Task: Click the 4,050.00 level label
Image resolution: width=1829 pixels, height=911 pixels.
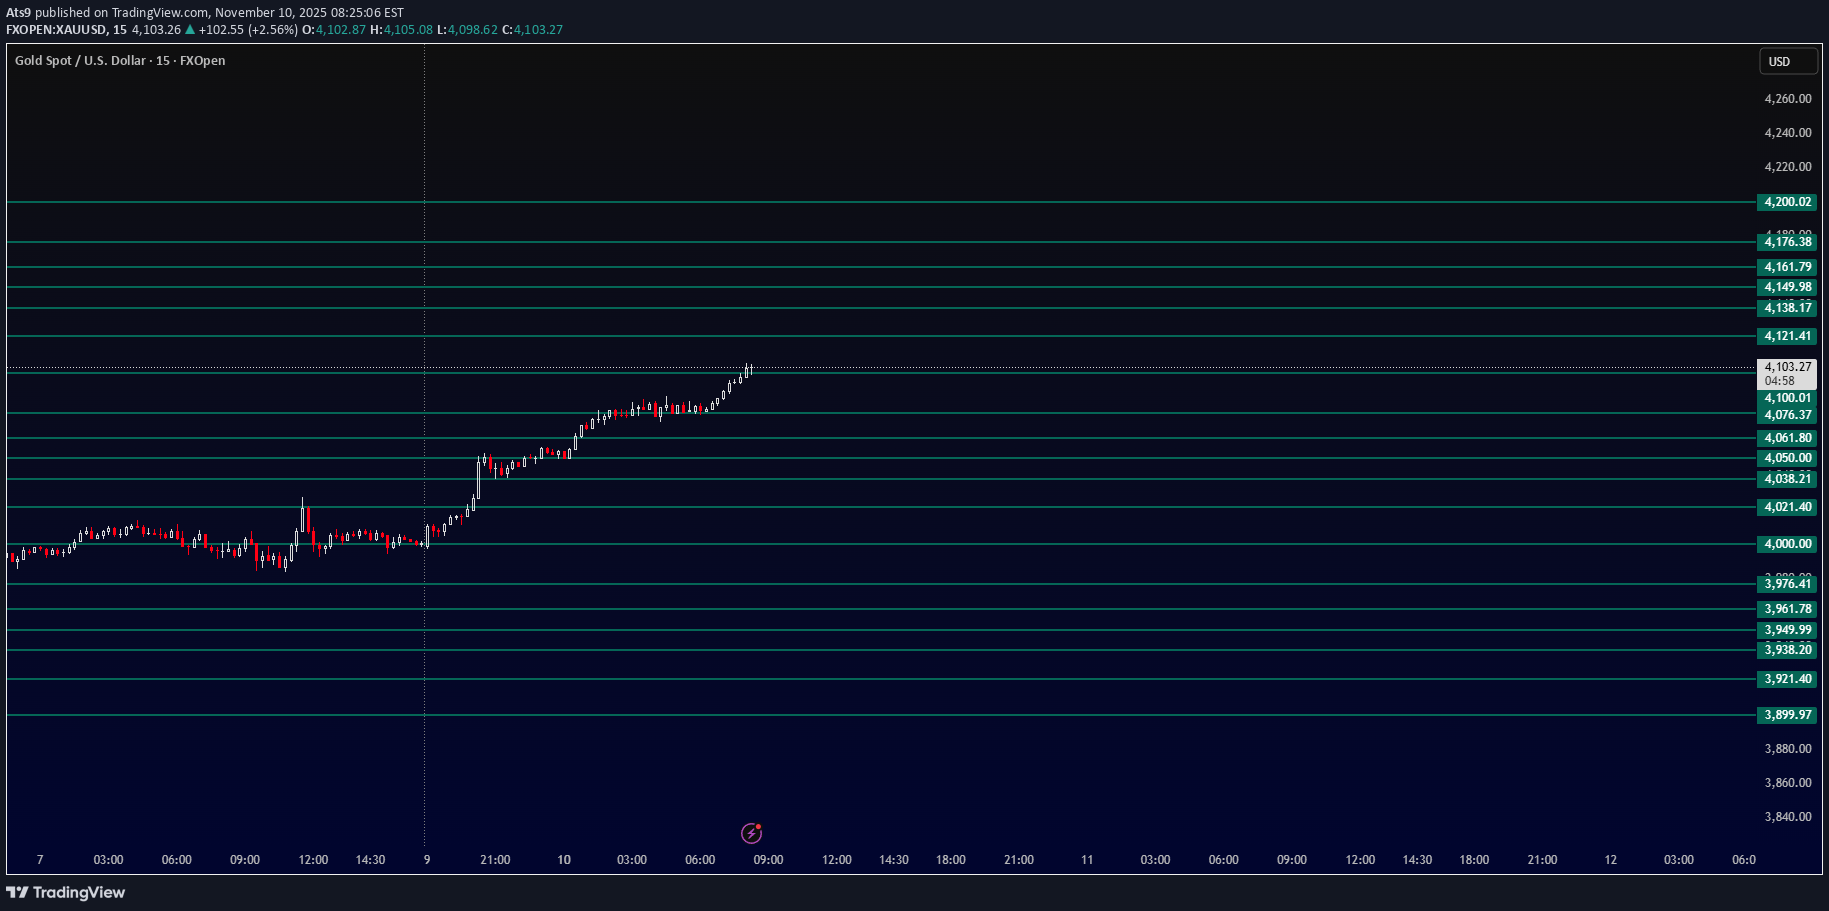Action: [x=1787, y=458]
